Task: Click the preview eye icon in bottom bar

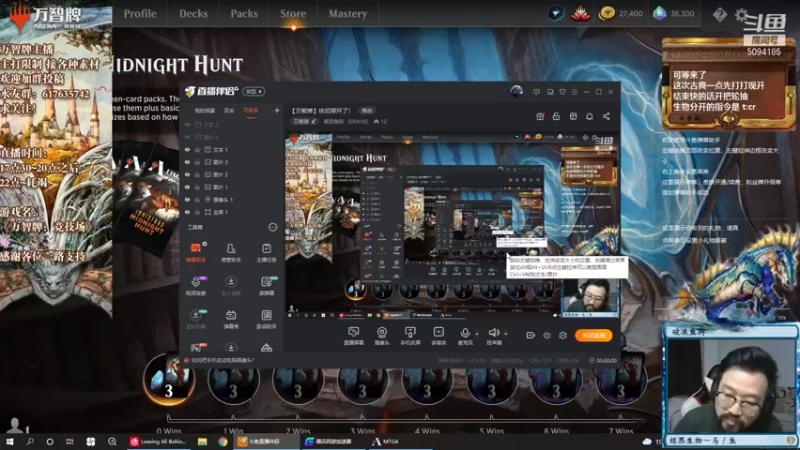Action: pos(546,335)
